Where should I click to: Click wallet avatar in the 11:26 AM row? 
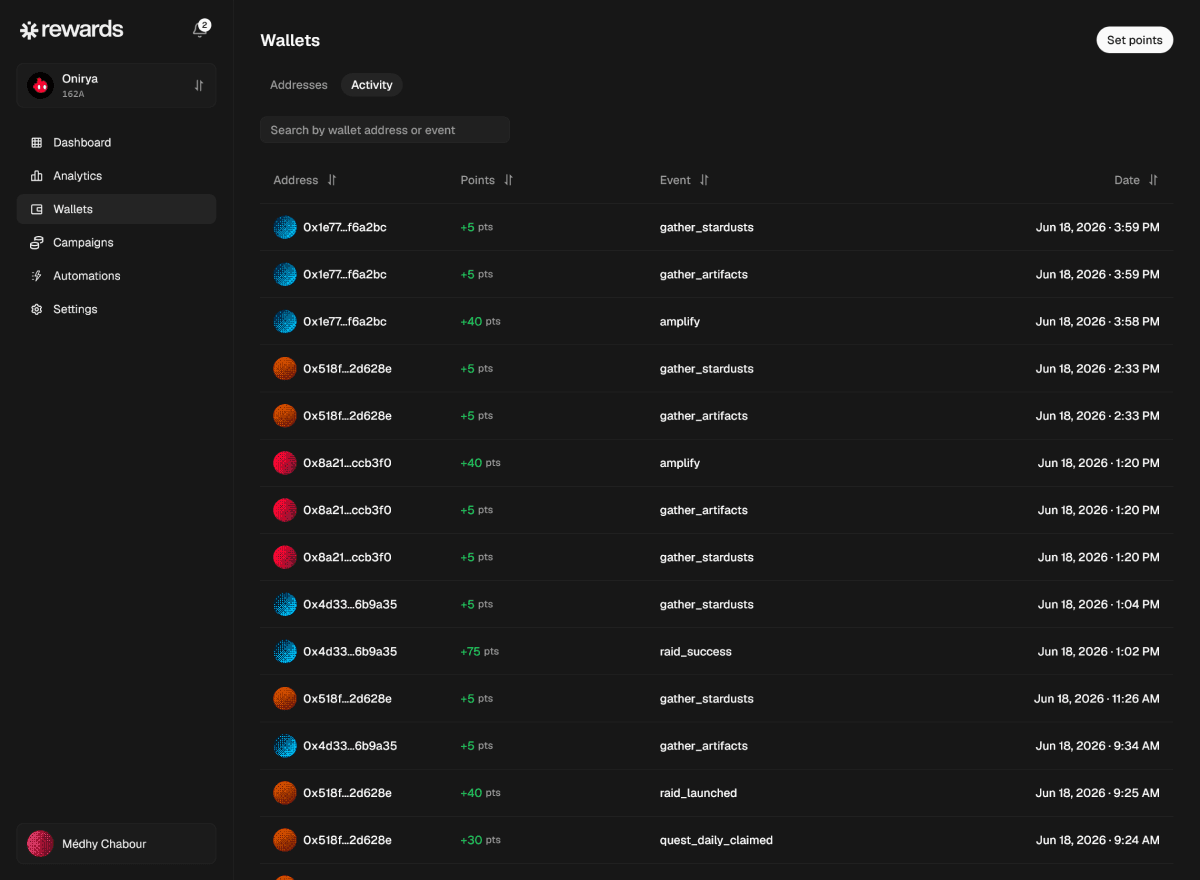point(285,699)
